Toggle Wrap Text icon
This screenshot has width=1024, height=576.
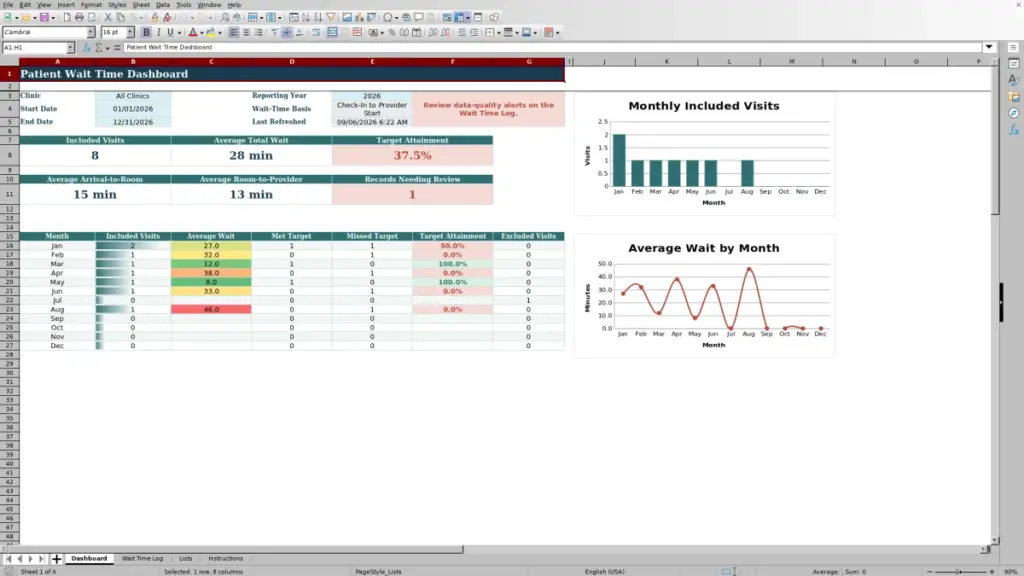click(316, 32)
